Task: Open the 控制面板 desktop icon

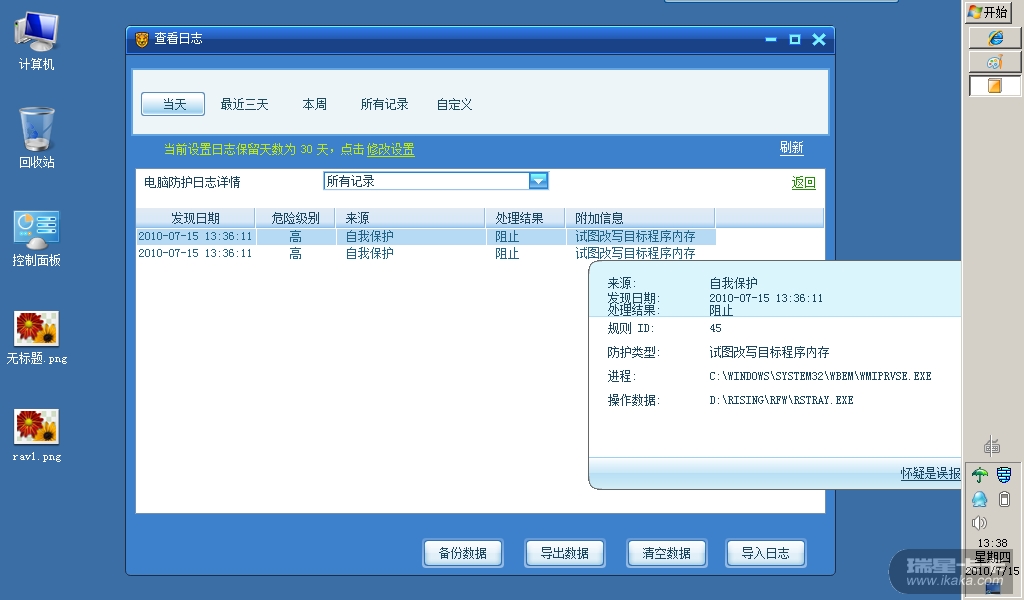Action: 37,238
